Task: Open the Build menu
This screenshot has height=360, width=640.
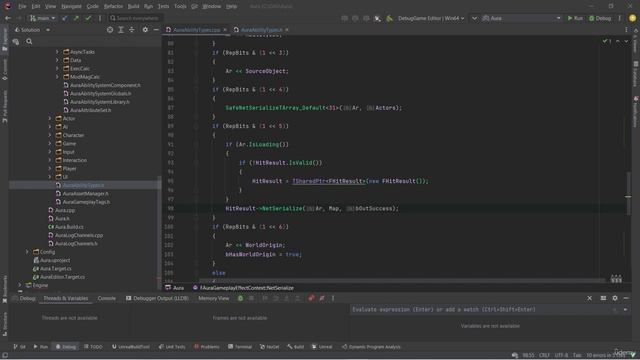Action: click(133, 7)
